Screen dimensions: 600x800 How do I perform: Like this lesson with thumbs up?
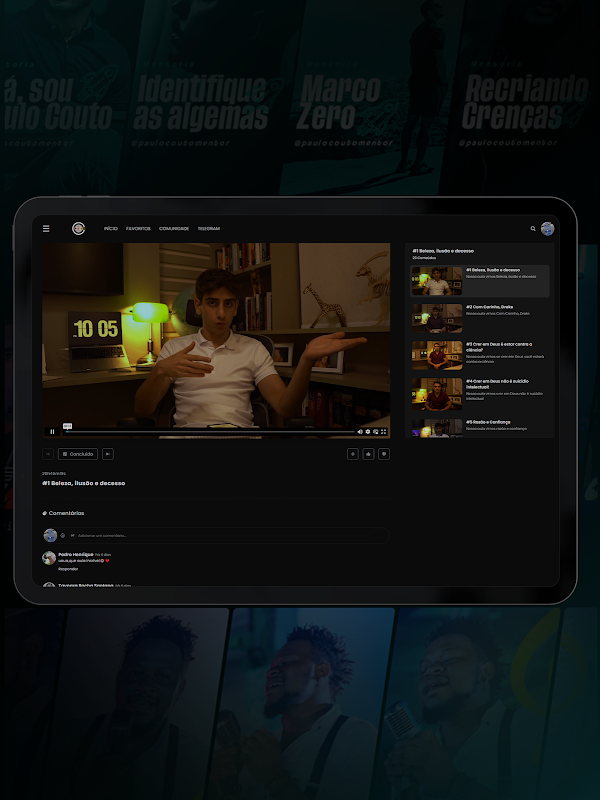click(x=368, y=454)
